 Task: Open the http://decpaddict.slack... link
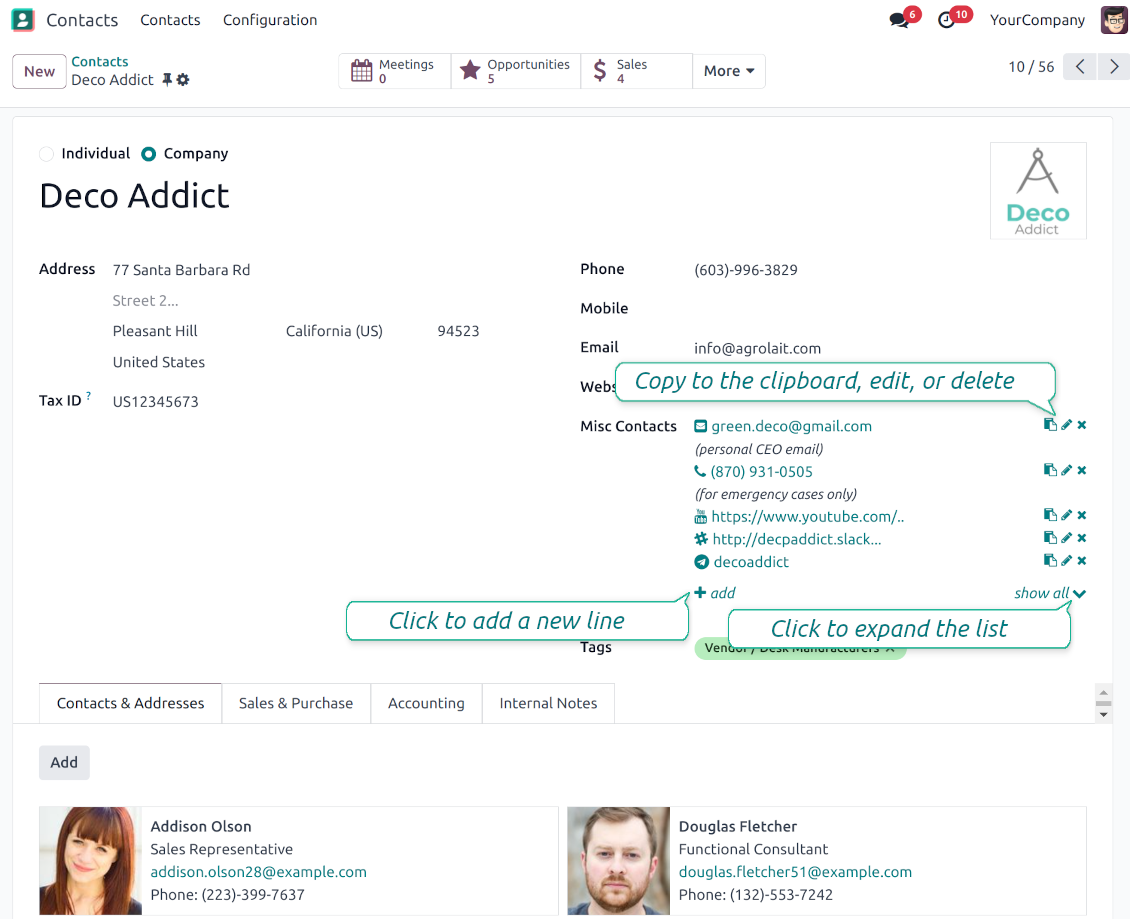coord(796,539)
